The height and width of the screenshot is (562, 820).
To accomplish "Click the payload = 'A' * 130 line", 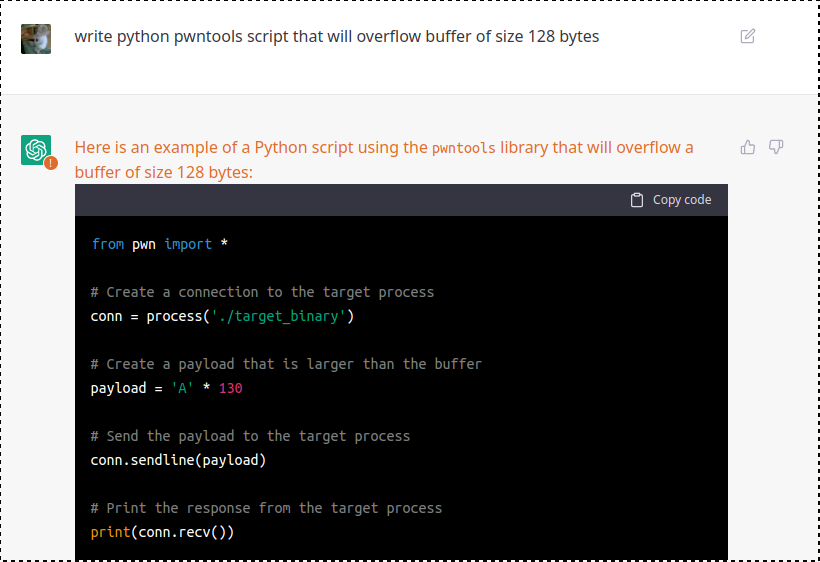I will (x=166, y=388).
